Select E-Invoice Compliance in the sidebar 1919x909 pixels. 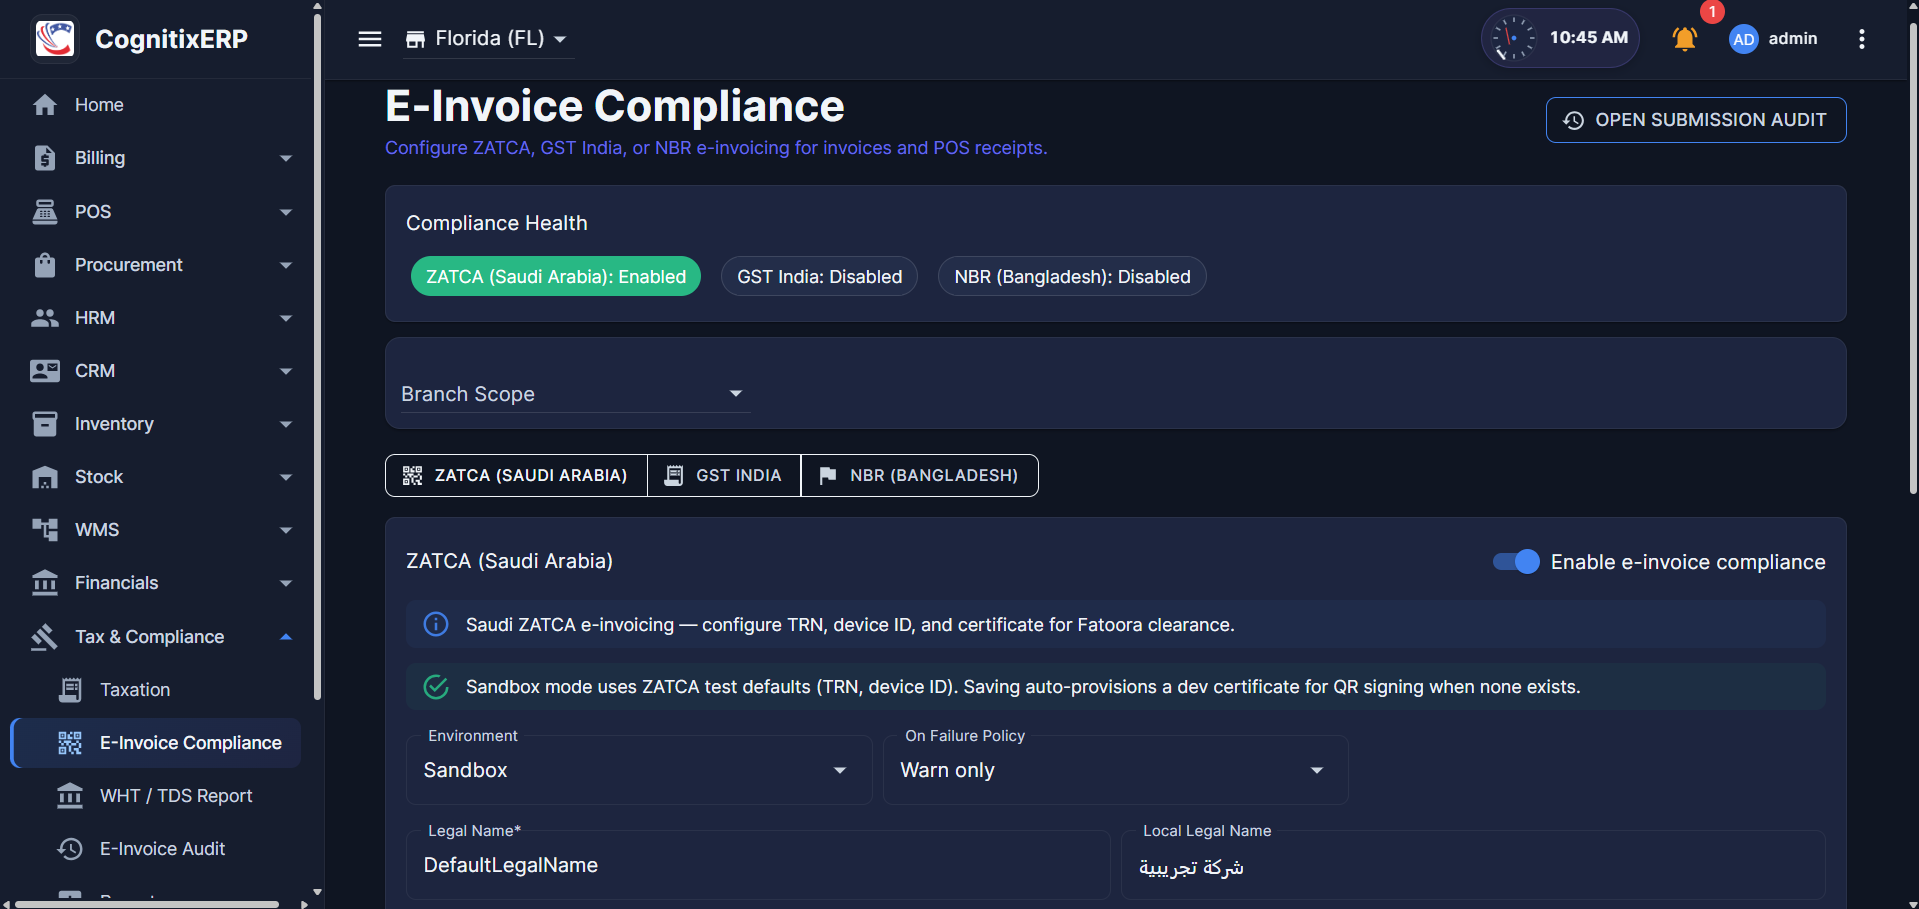pyautogui.click(x=157, y=743)
